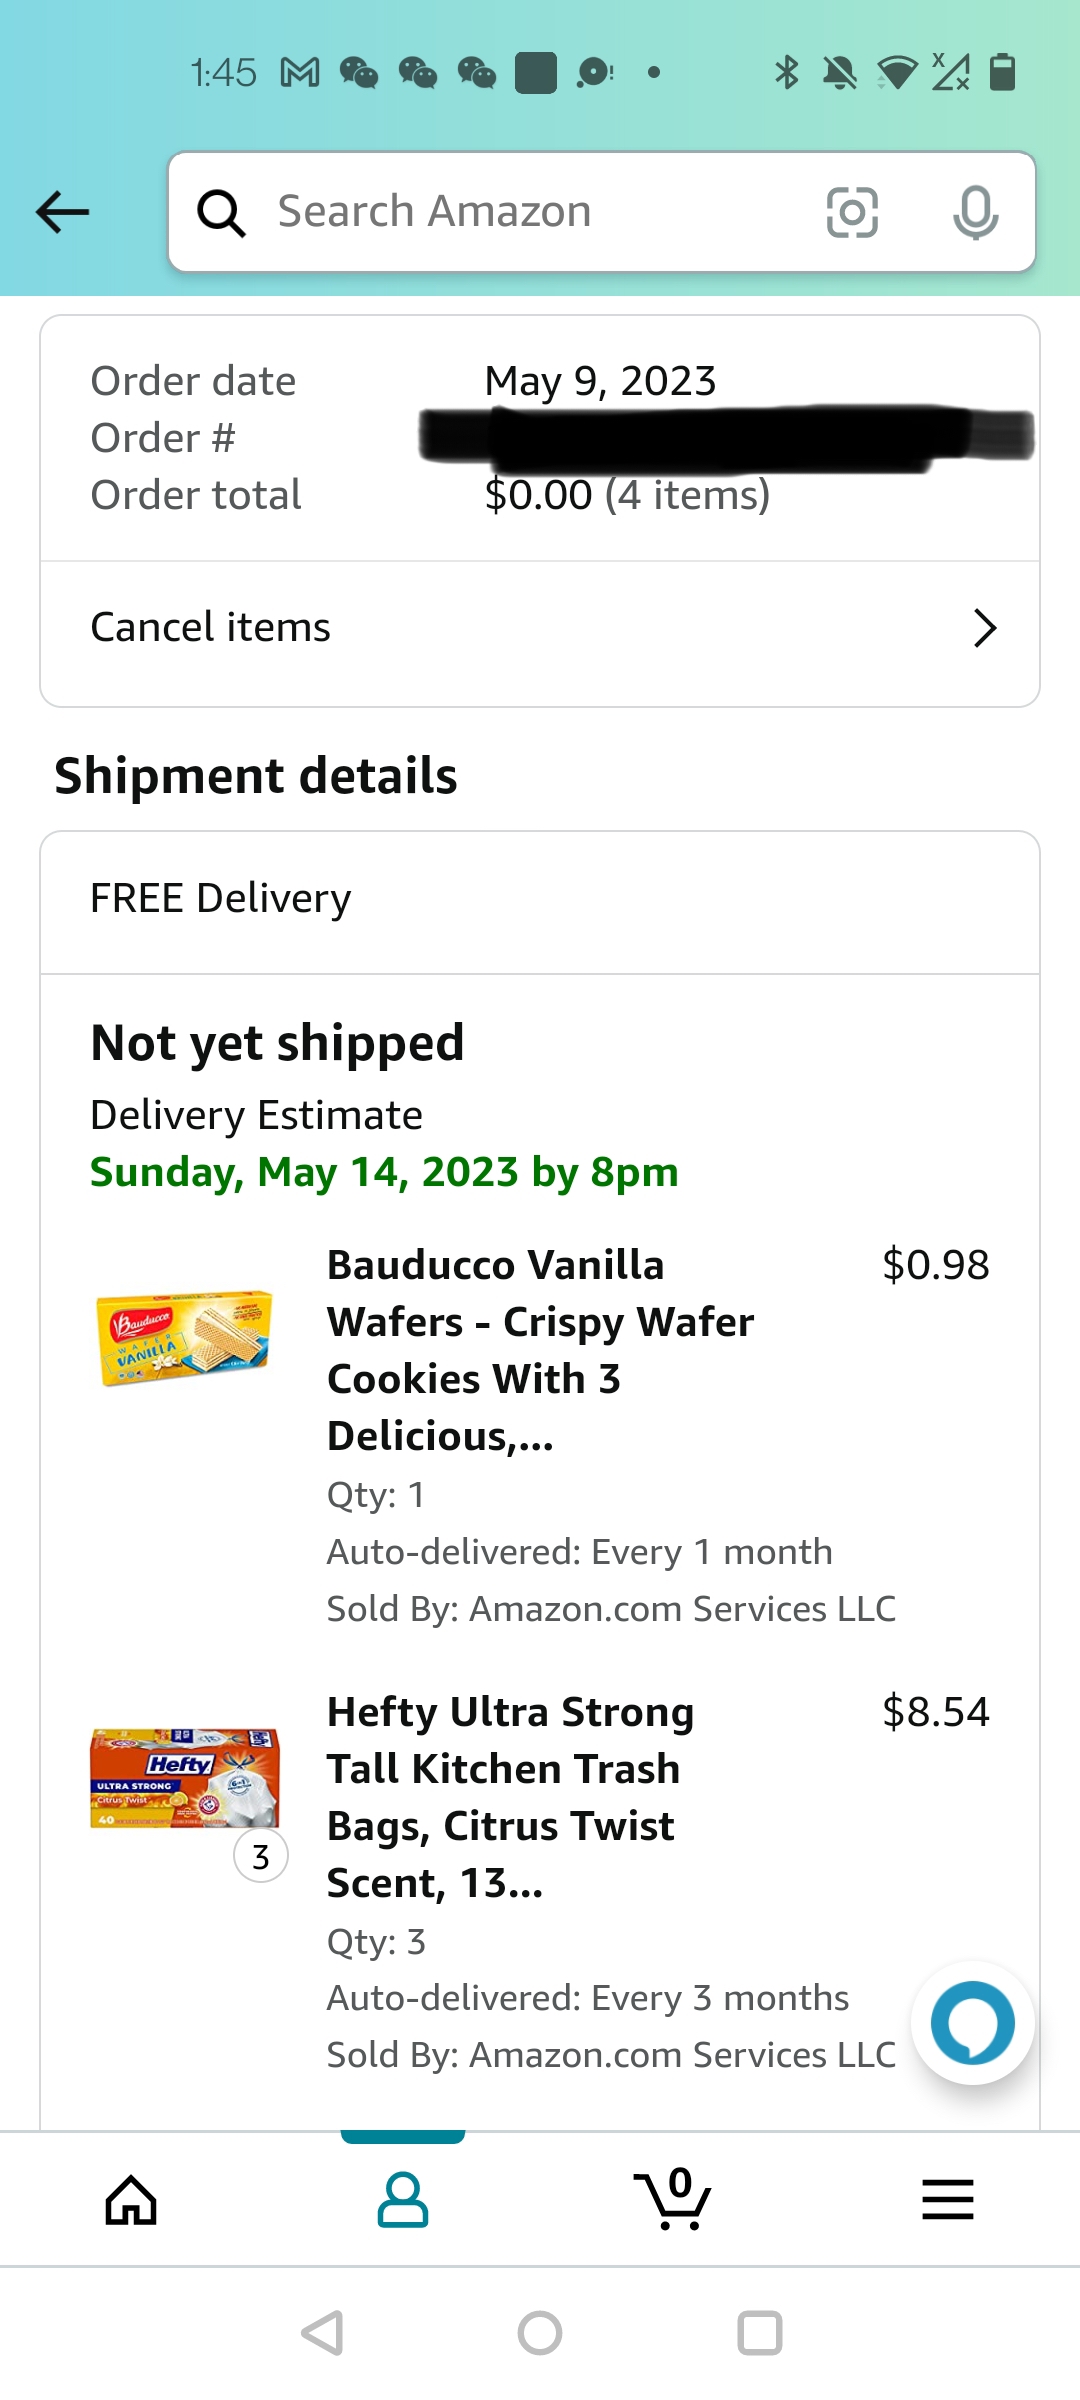Tap the Gmail notification status icon
Image resolution: width=1080 pixels, height=2400 pixels.
300,73
